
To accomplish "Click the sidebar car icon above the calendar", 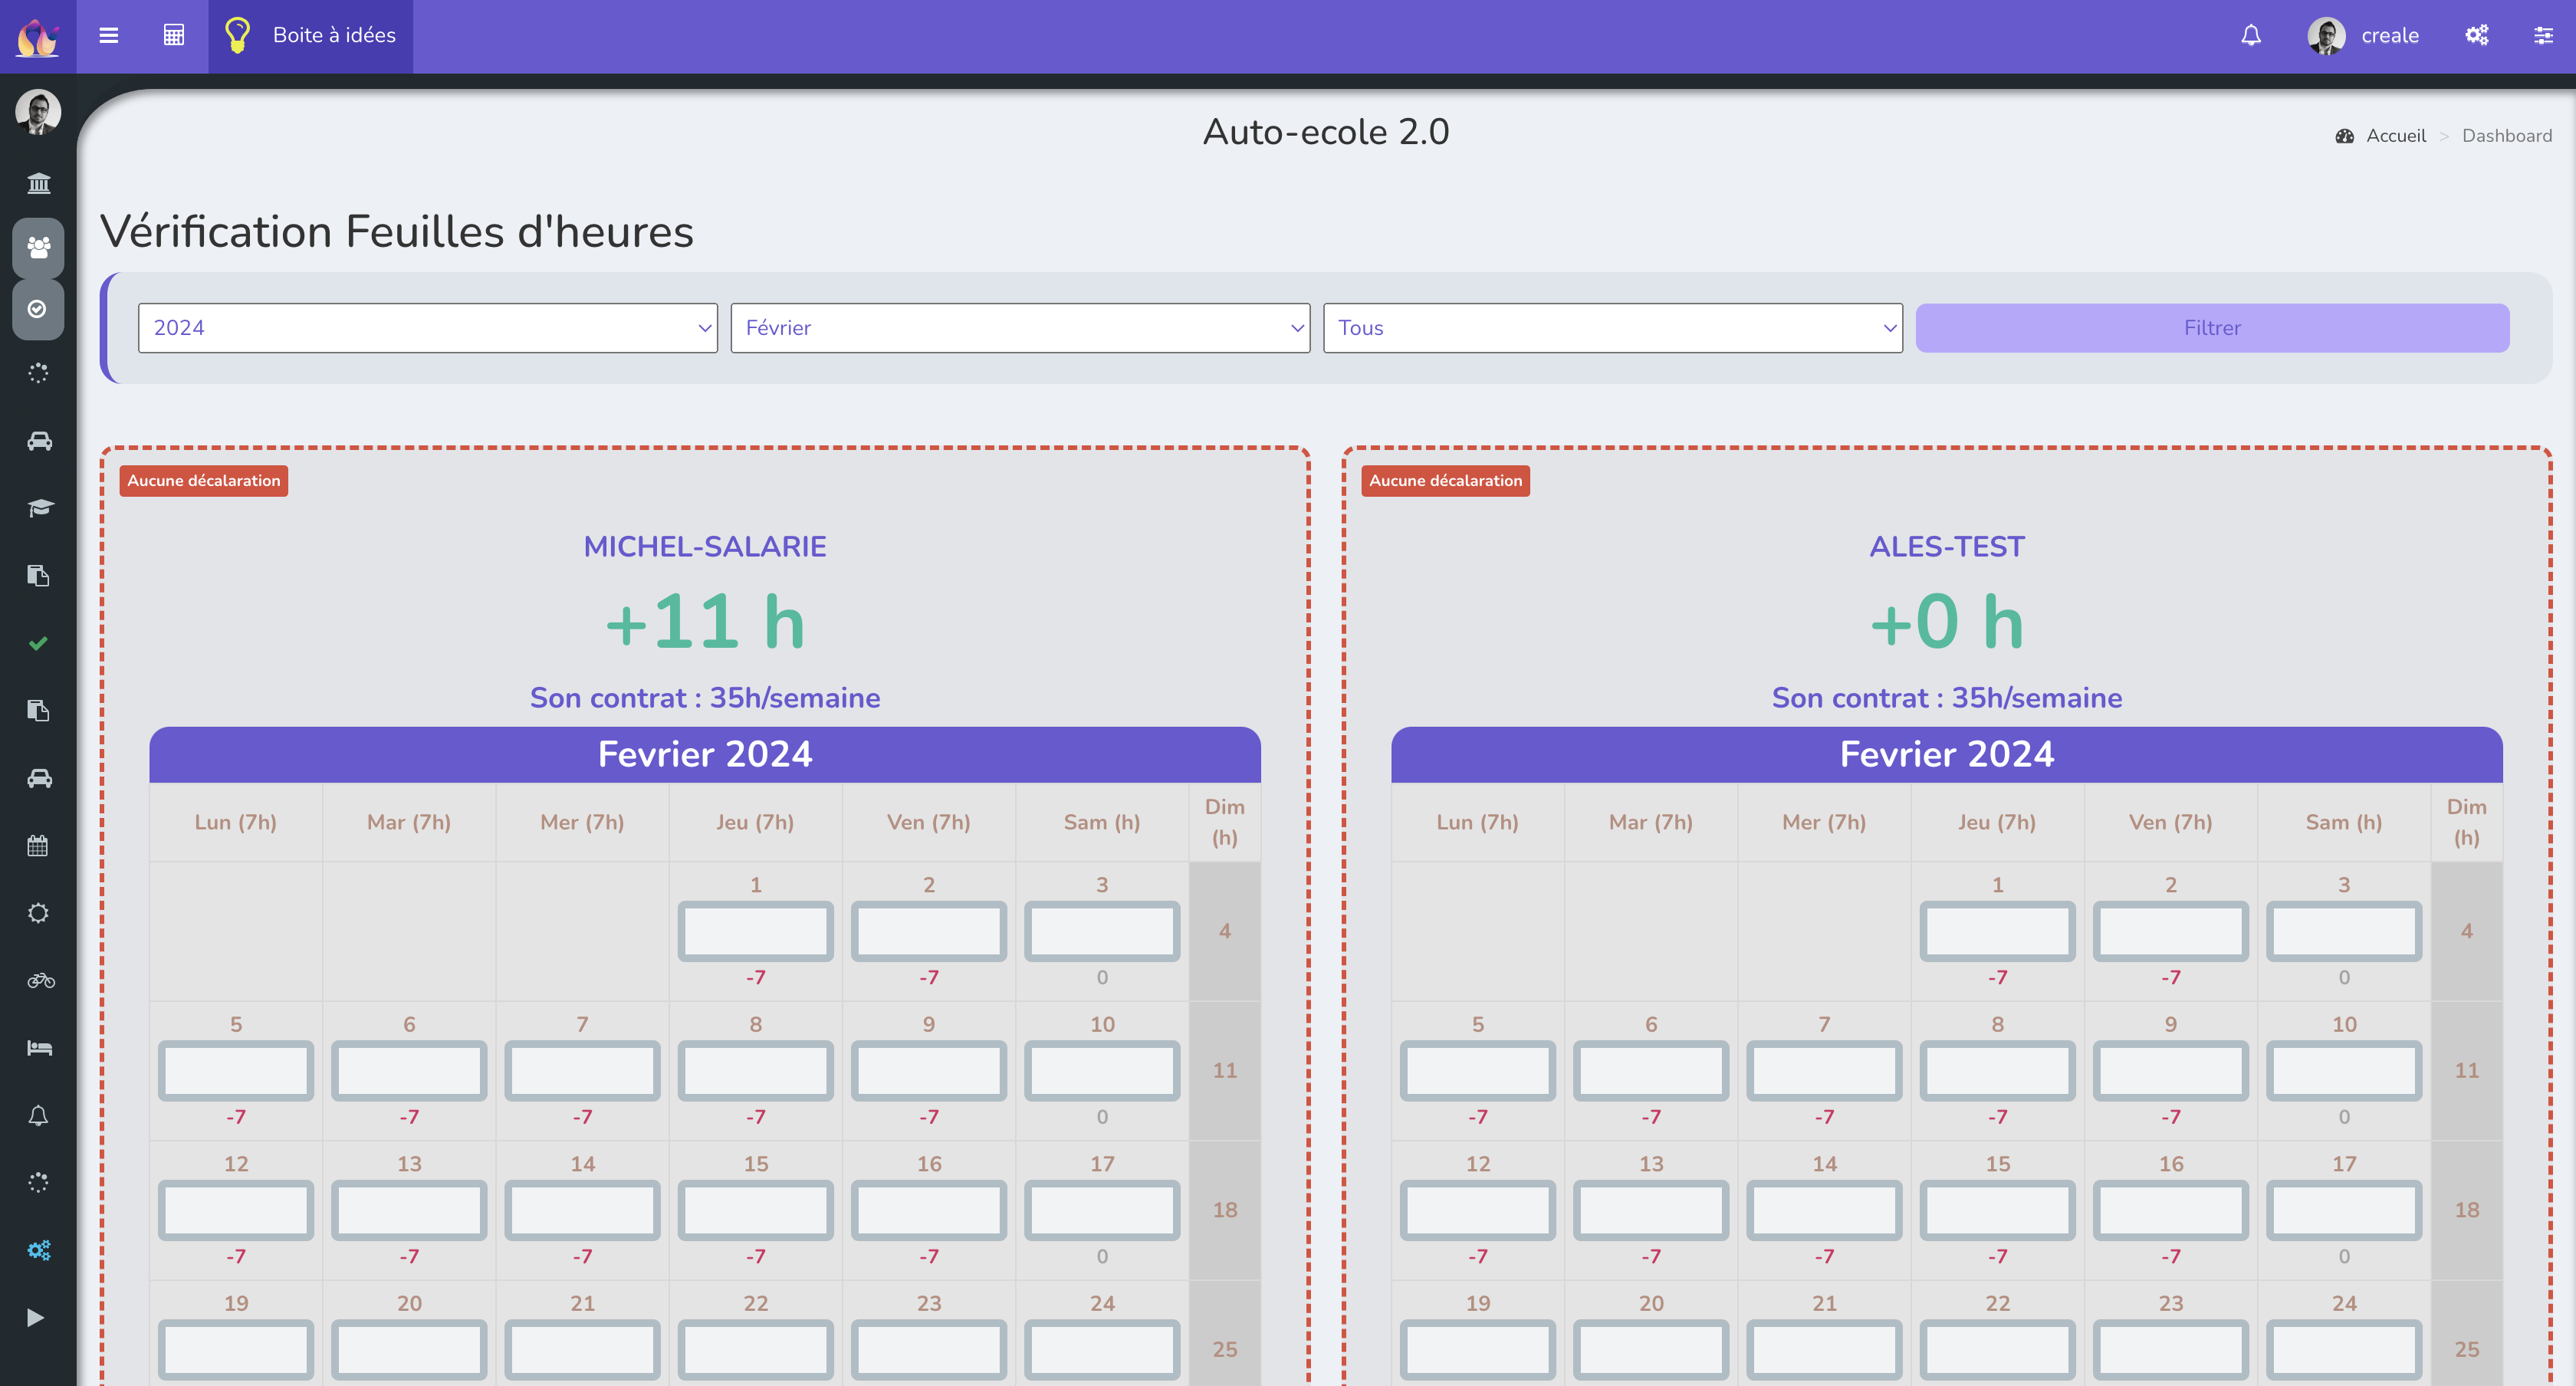I will pyautogui.click(x=38, y=778).
